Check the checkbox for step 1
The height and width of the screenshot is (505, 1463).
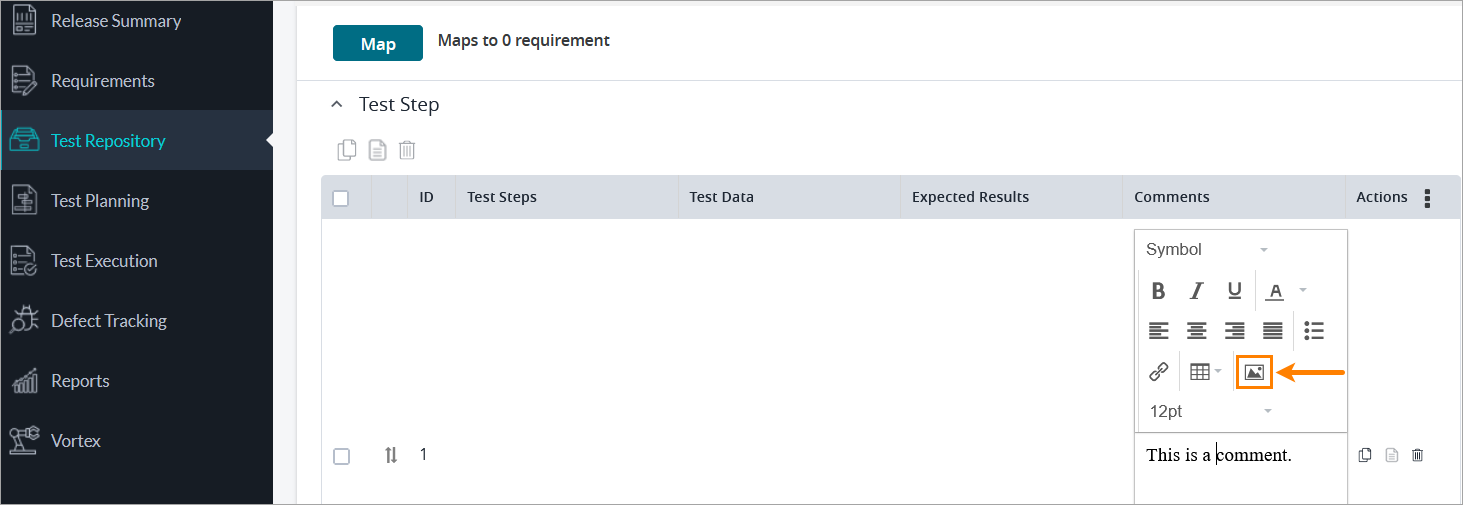(341, 456)
